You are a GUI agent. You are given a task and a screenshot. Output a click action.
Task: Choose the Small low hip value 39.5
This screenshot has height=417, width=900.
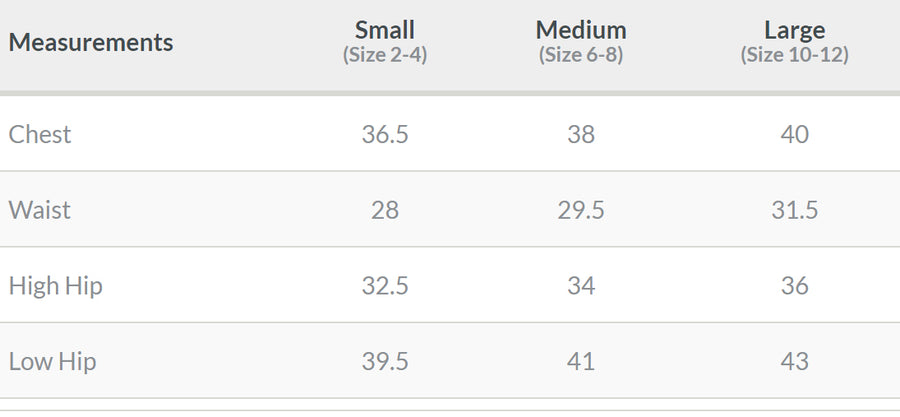385,361
